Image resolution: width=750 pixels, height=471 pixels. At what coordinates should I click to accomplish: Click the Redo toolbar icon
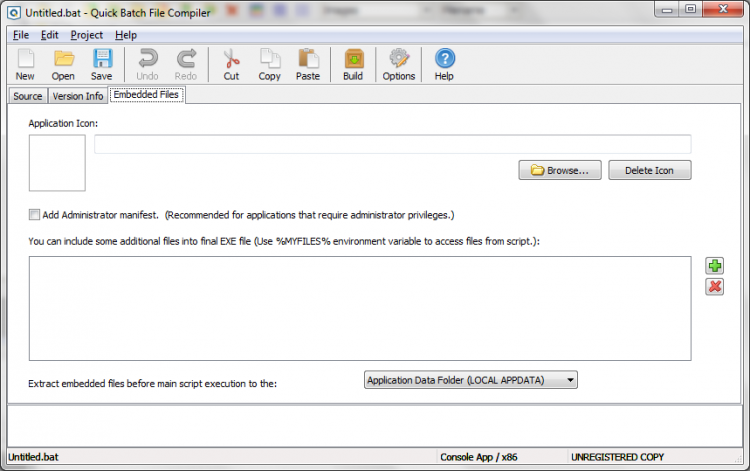click(x=186, y=64)
